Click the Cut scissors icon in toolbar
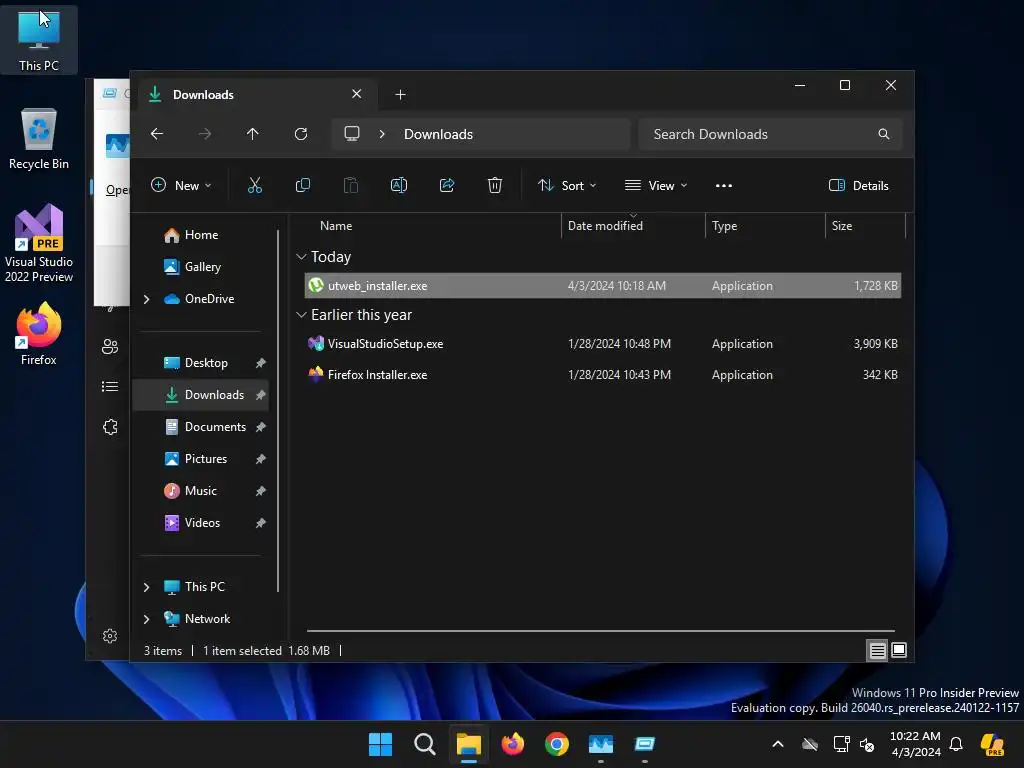Viewport: 1024px width, 768px height. coord(255,185)
